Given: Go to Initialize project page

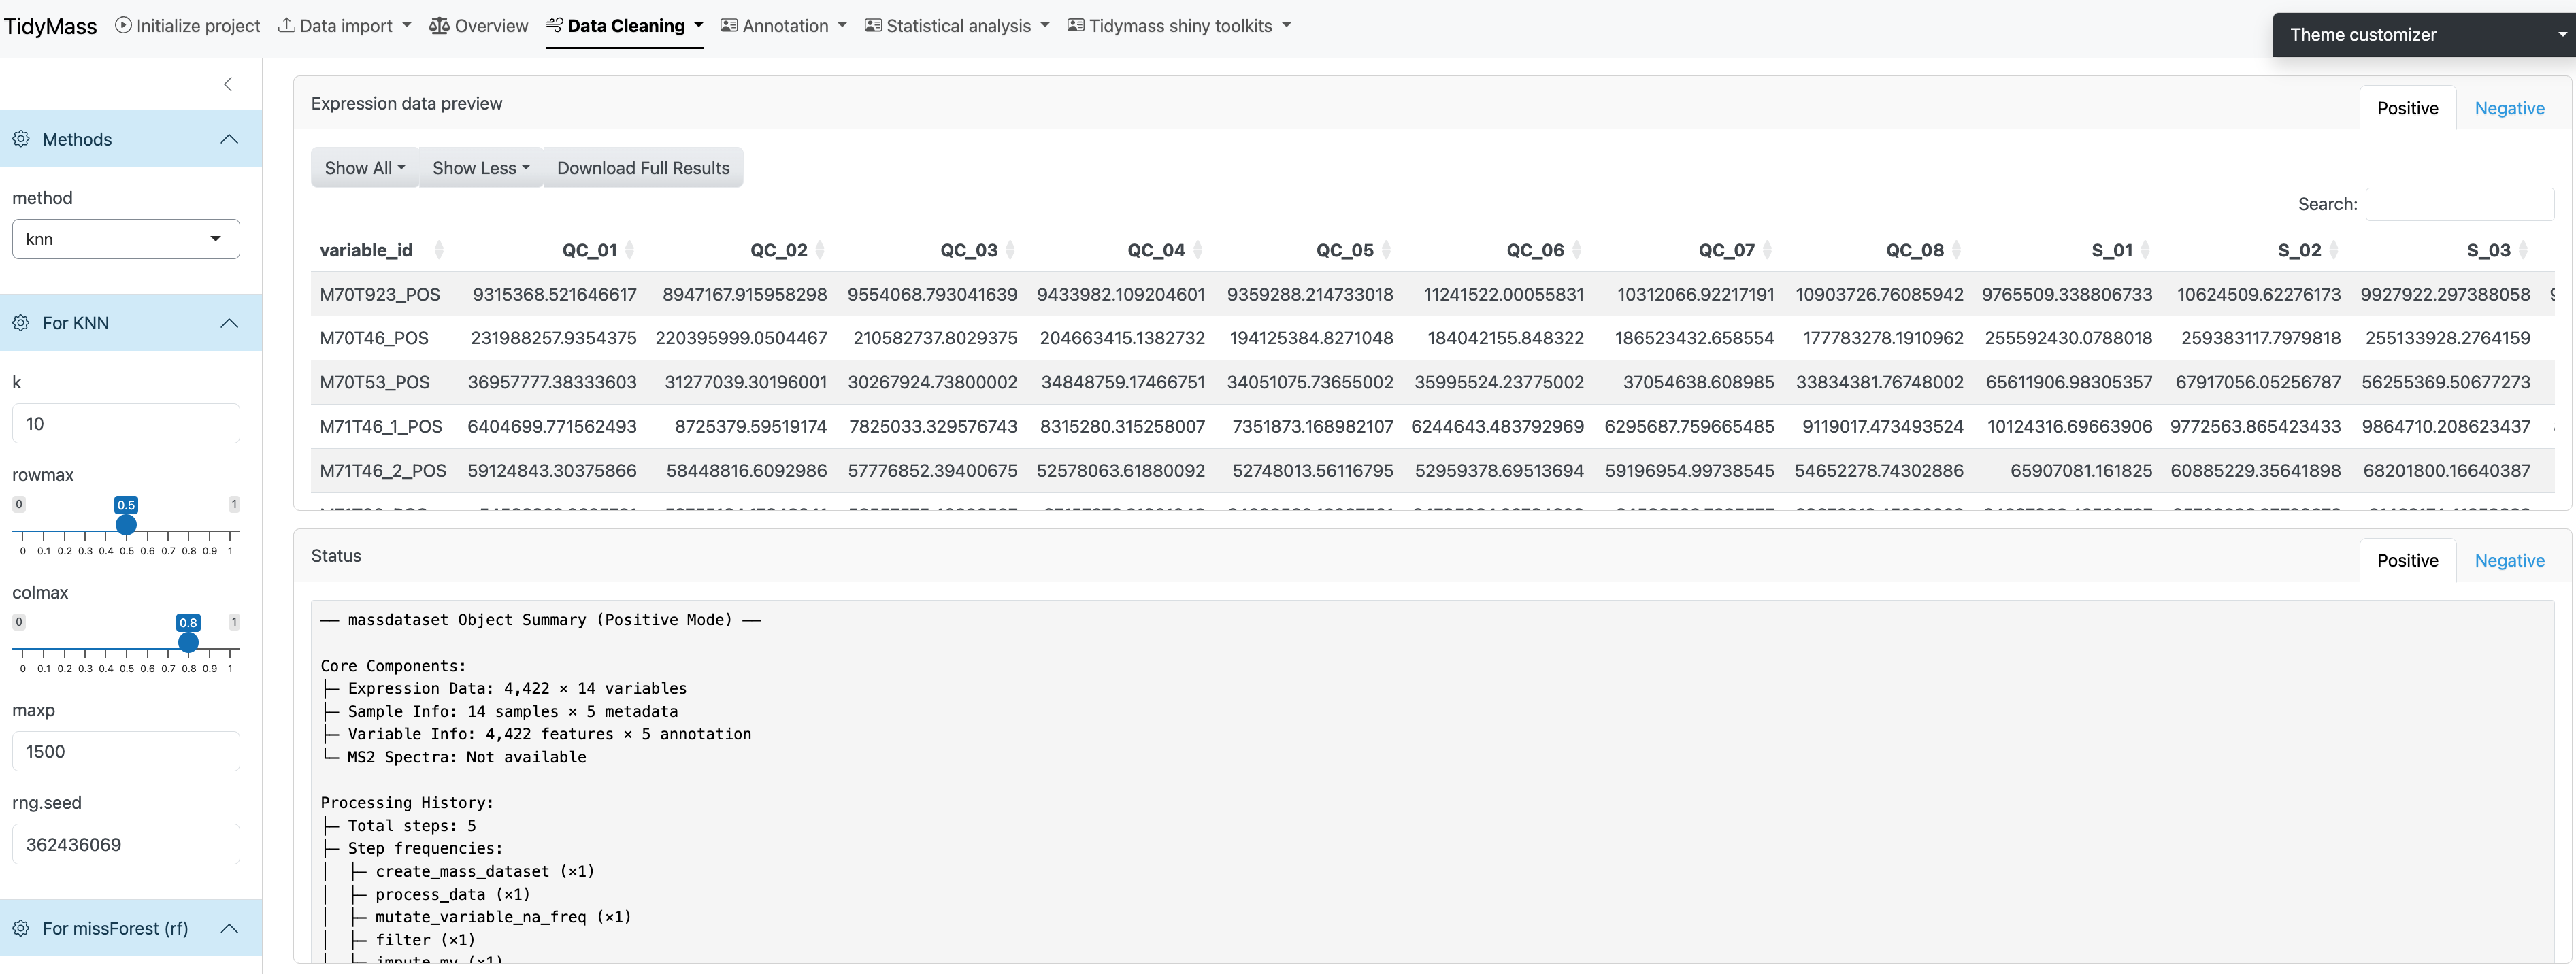Looking at the screenshot, I should [x=187, y=26].
